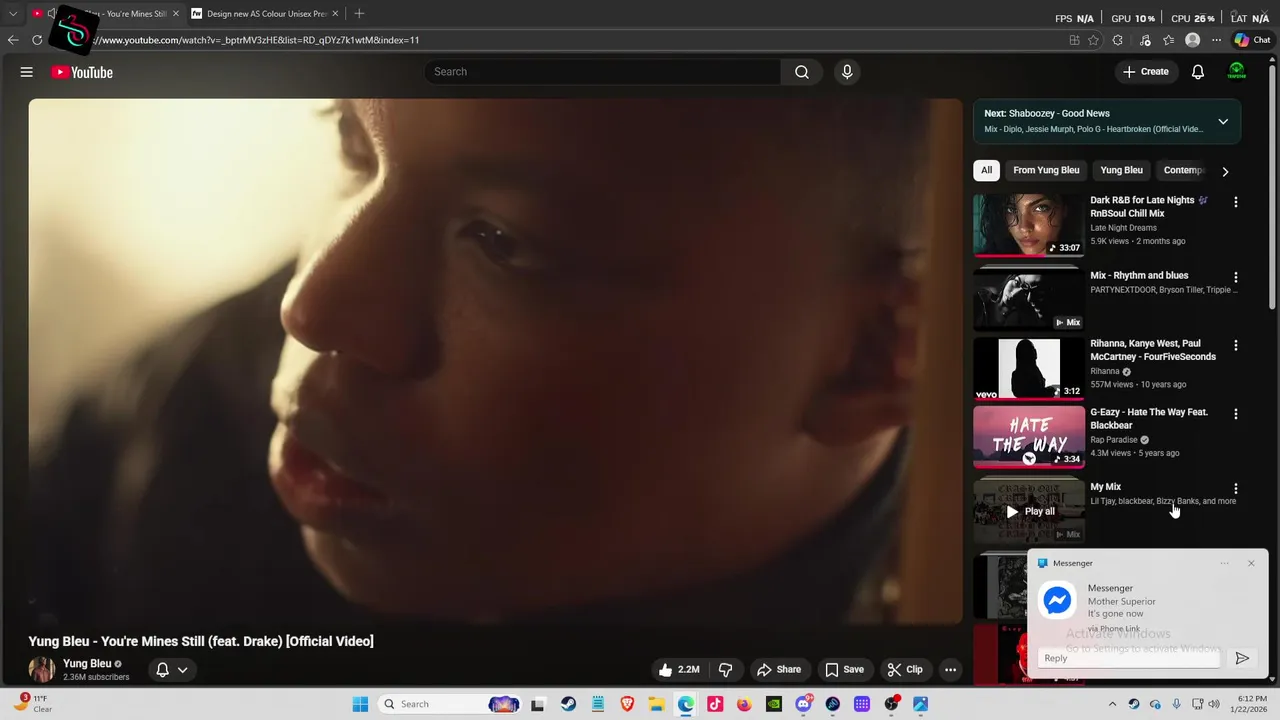Select the All filter chip
The image size is (1280, 720).
click(986, 170)
